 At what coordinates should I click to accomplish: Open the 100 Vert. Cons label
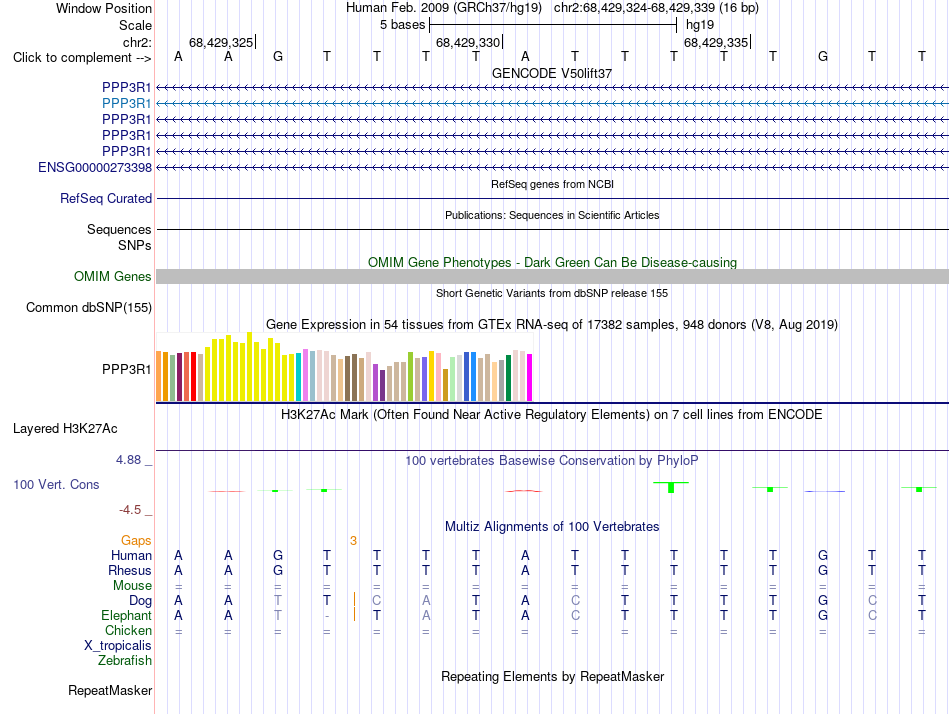tap(56, 484)
